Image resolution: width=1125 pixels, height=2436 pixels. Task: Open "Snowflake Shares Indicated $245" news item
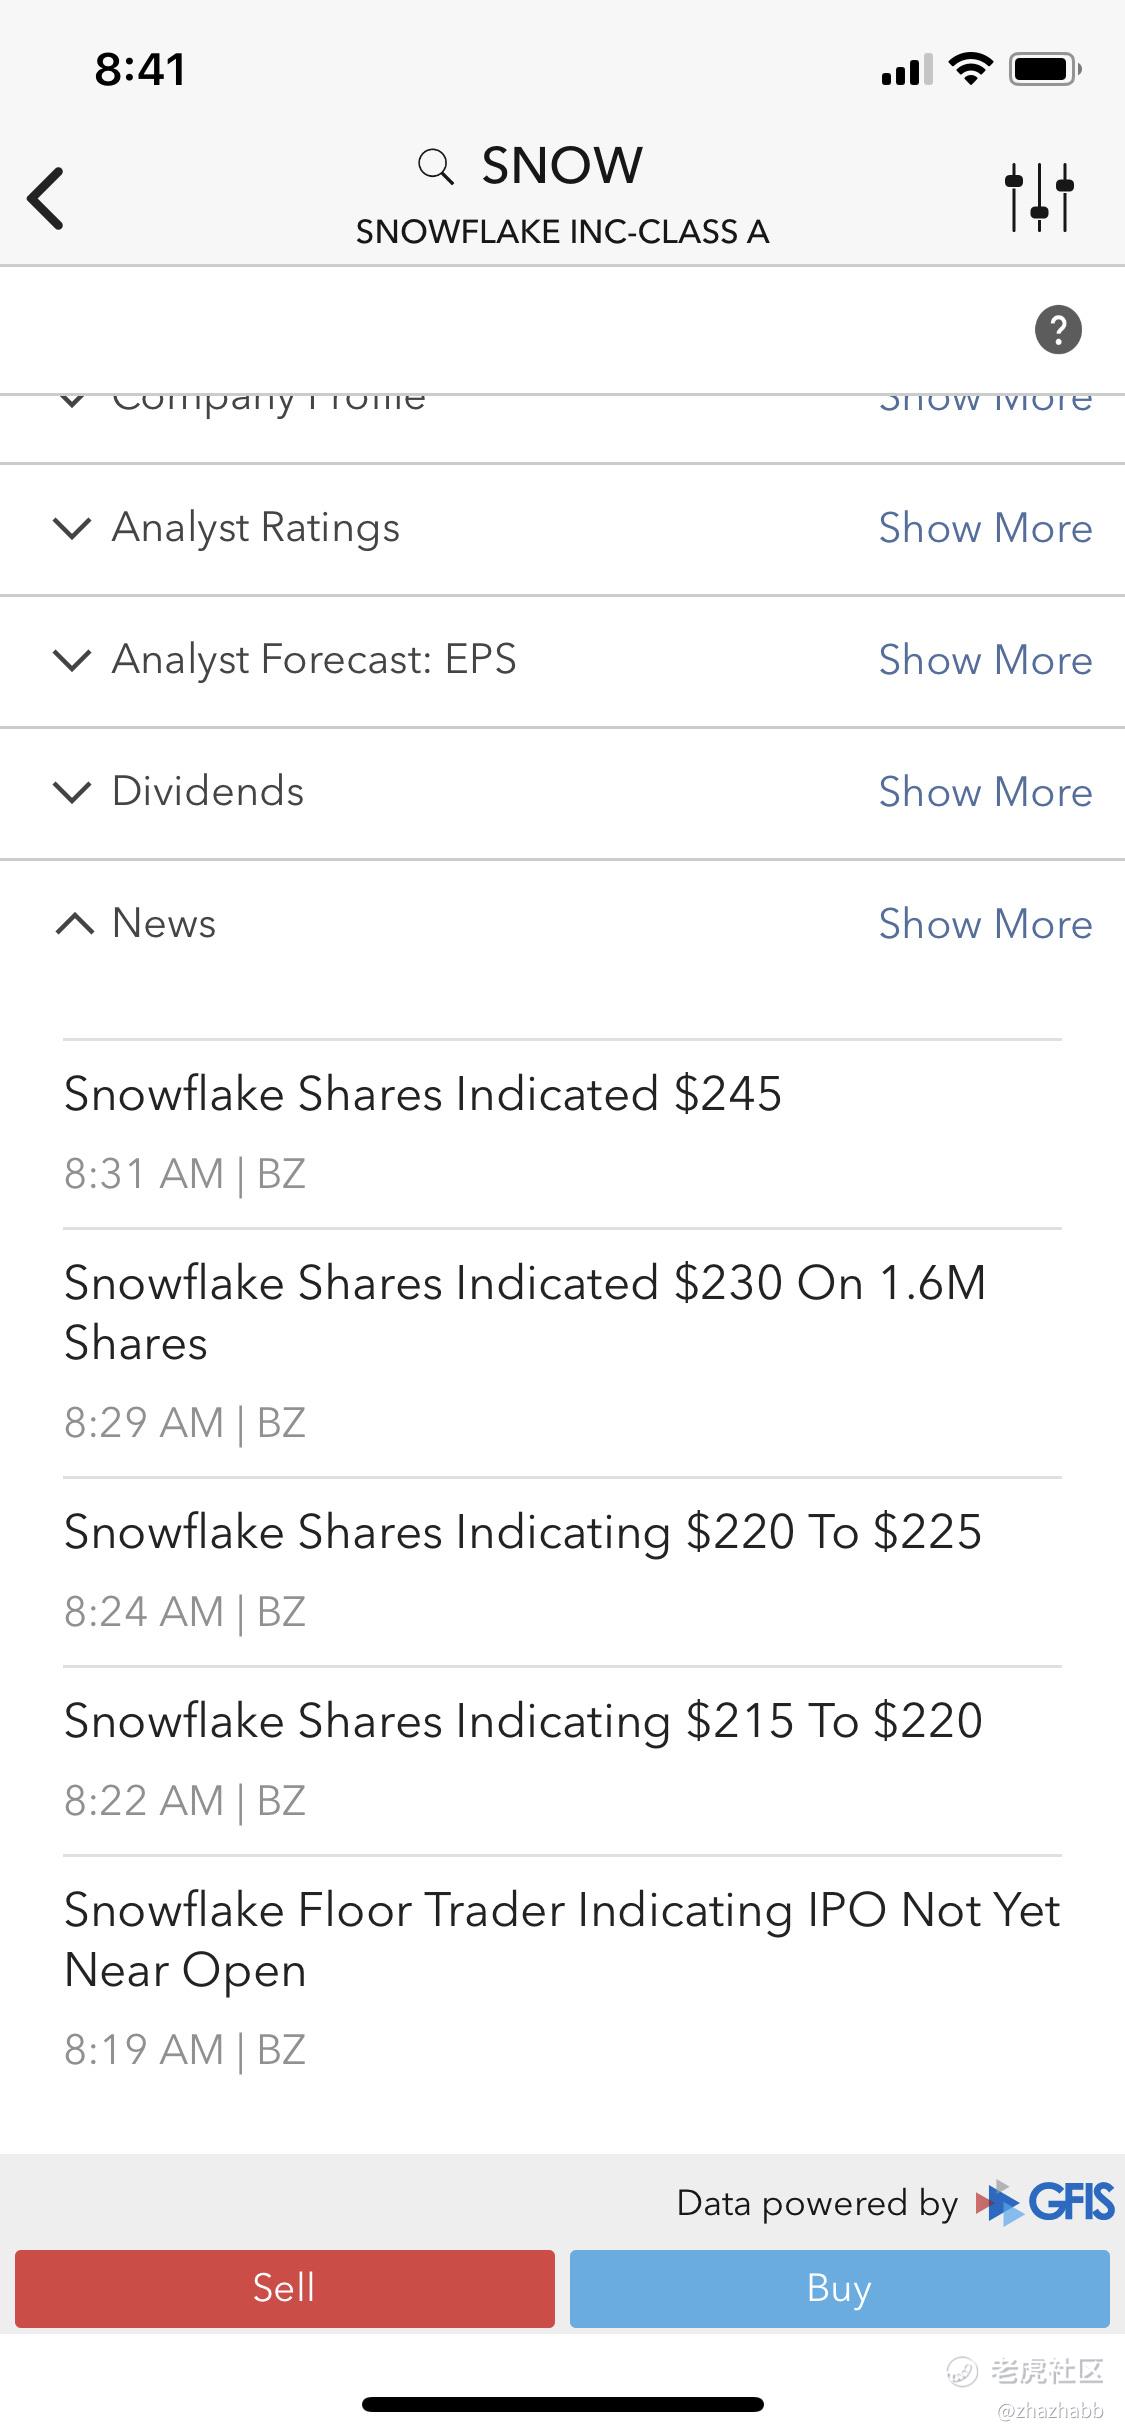[x=423, y=1094]
